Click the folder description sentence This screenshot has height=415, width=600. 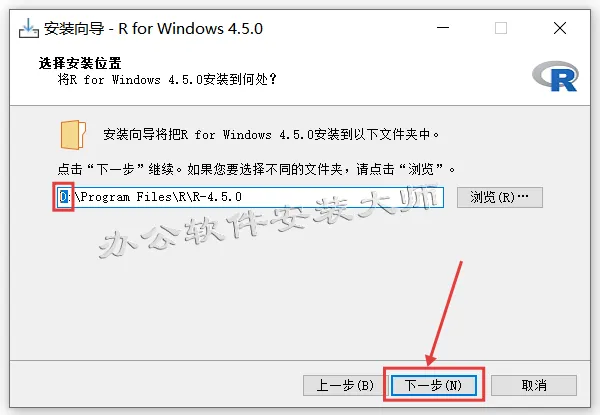[x=271, y=134]
